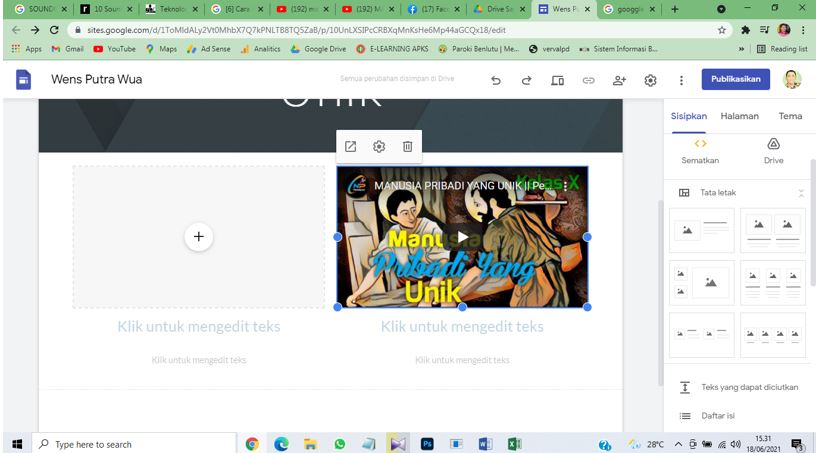Delete the selected video with trash icon
The width and height of the screenshot is (816, 453).
[x=407, y=147]
